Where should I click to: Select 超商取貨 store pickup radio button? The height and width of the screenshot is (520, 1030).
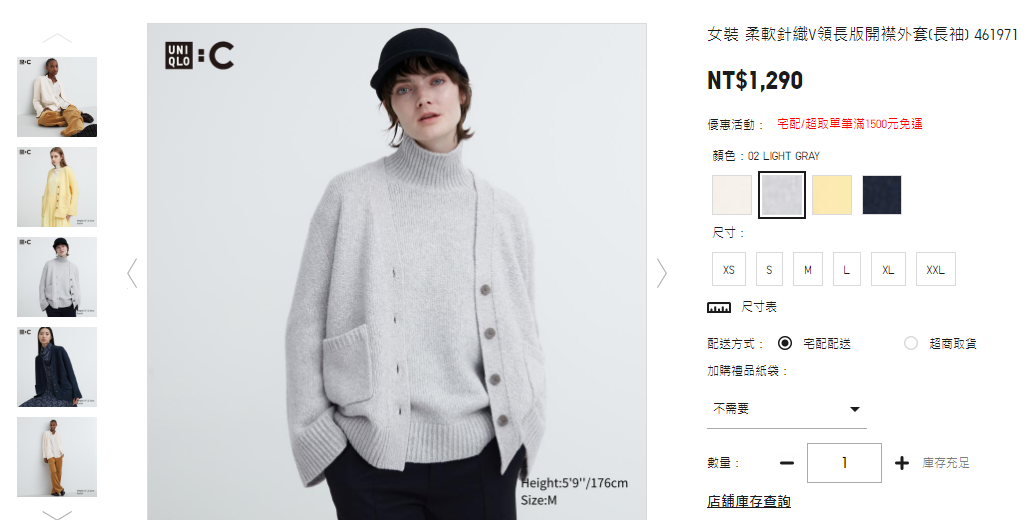click(910, 343)
